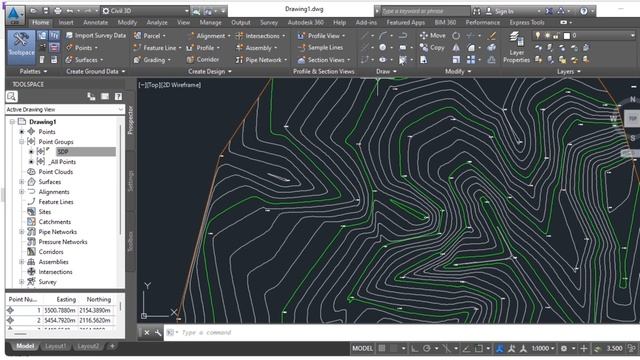Click the Corridor ribbon tool
This screenshot has height=360, width=640.
tap(203, 60)
